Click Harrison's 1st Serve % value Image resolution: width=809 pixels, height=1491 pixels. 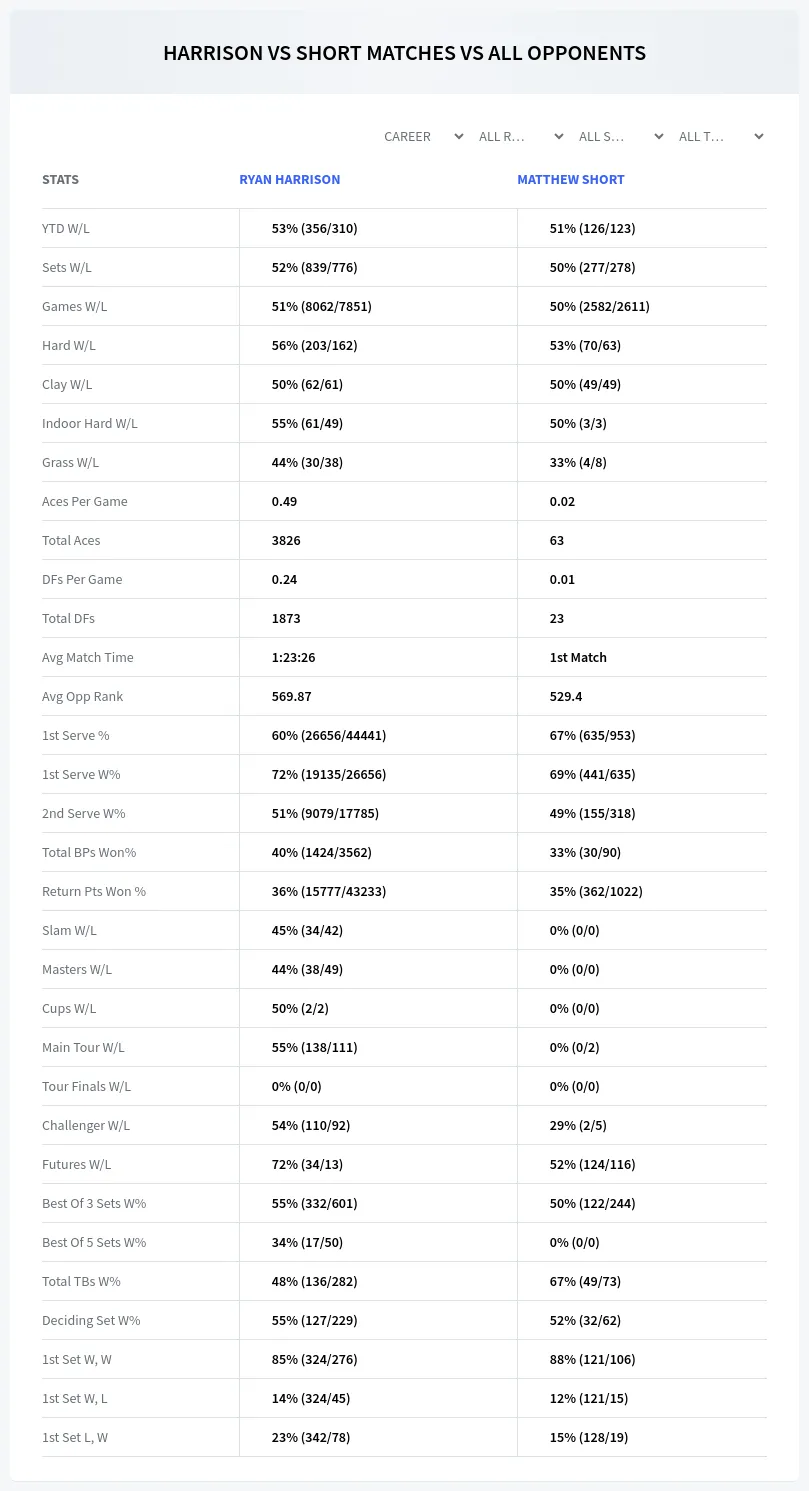point(329,735)
